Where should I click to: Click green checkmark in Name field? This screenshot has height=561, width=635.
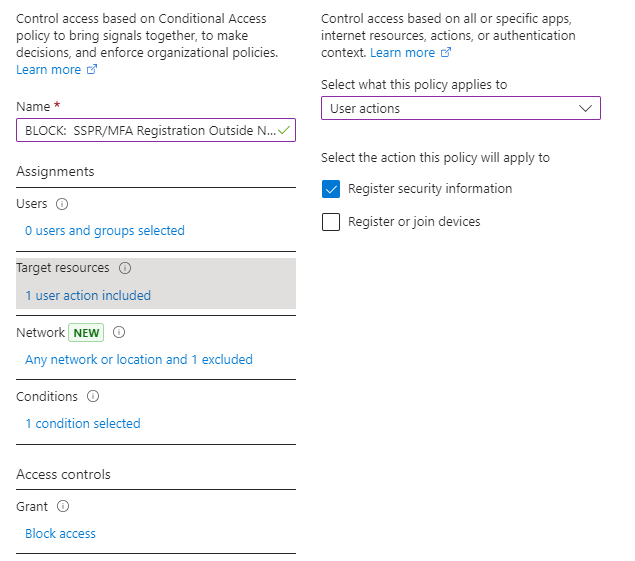coord(284,130)
